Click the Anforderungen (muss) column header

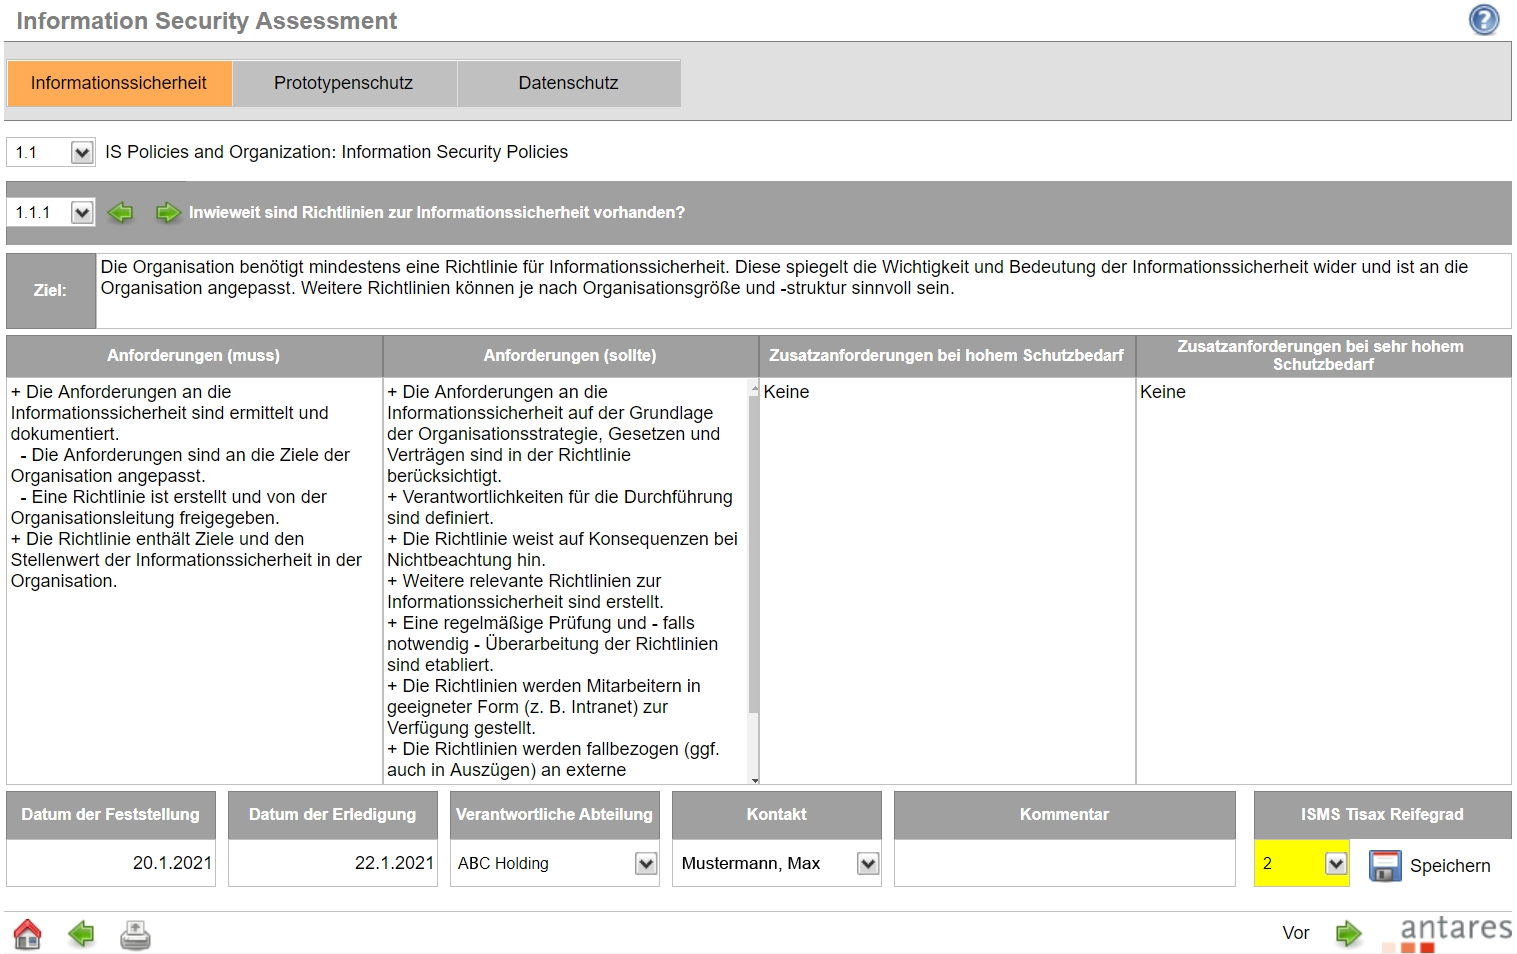click(194, 356)
